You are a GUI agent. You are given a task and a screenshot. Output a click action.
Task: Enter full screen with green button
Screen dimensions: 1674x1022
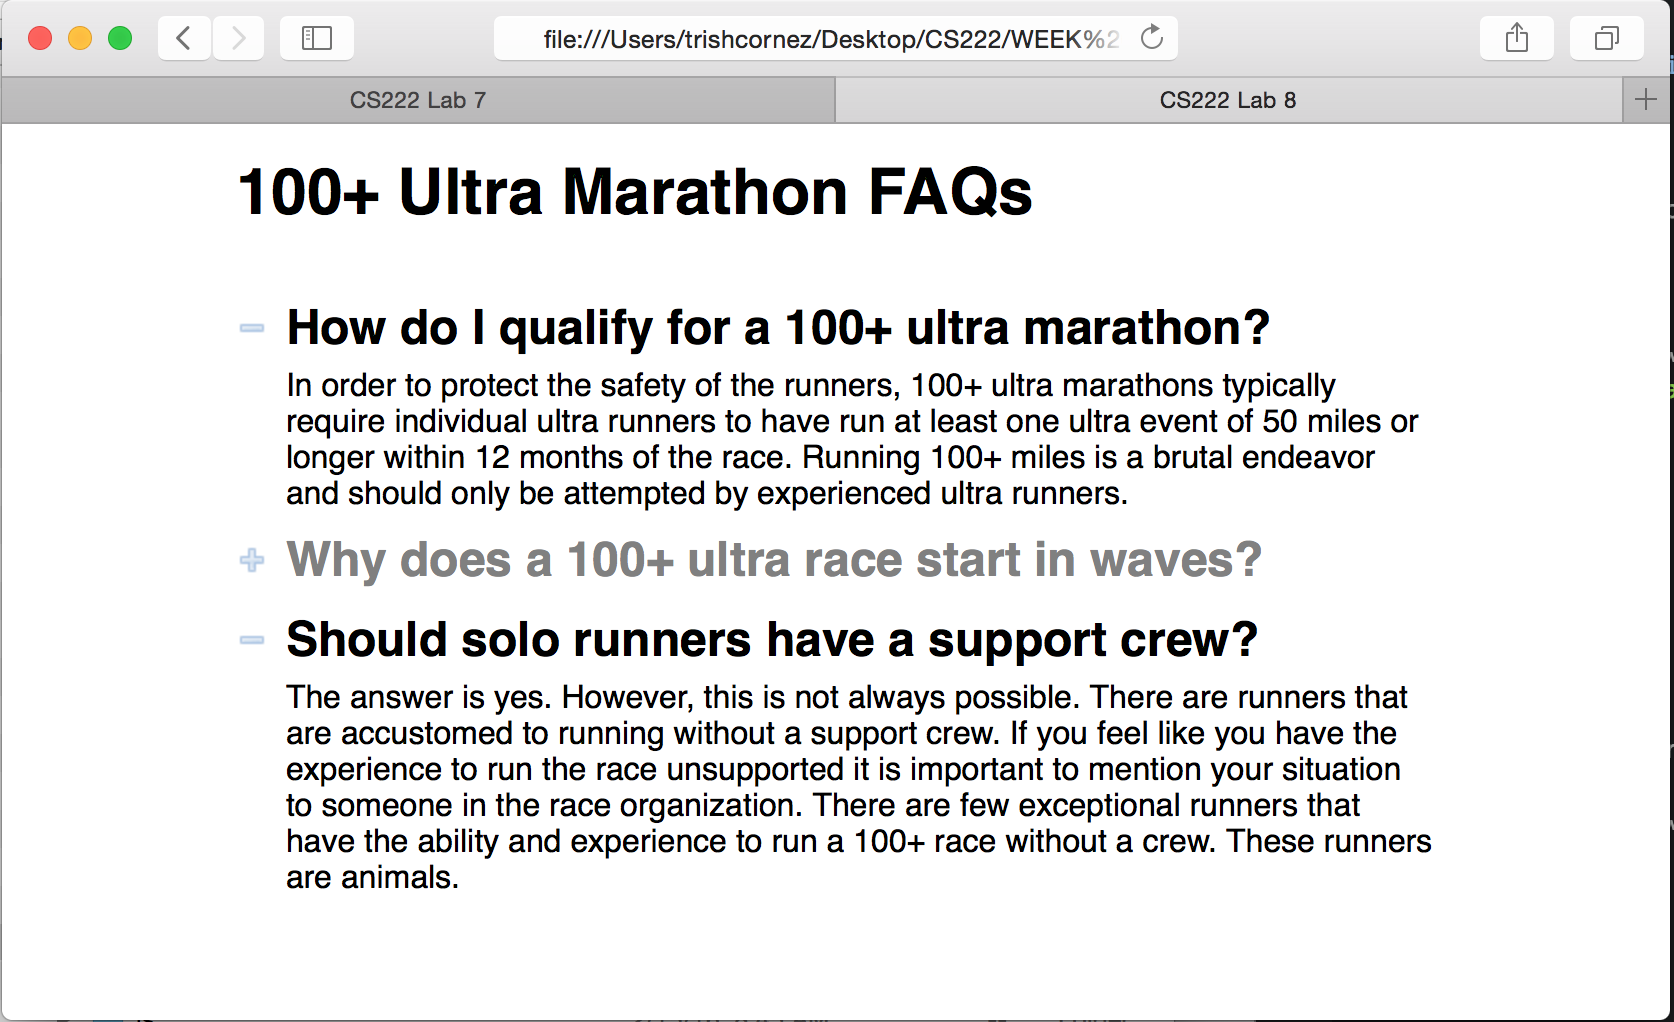[120, 39]
